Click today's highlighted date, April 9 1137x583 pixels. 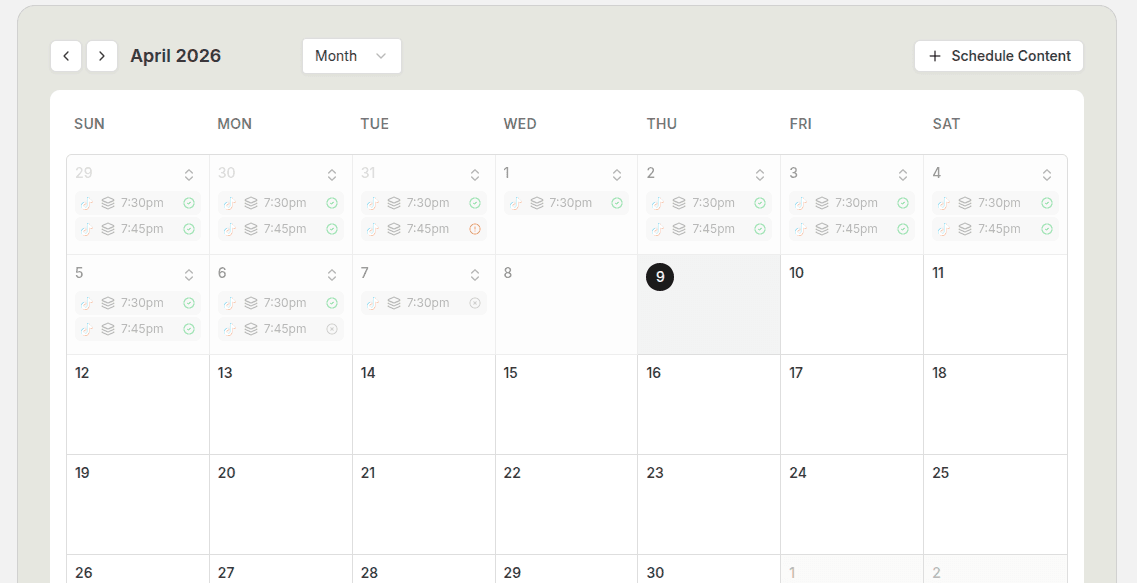click(x=660, y=276)
